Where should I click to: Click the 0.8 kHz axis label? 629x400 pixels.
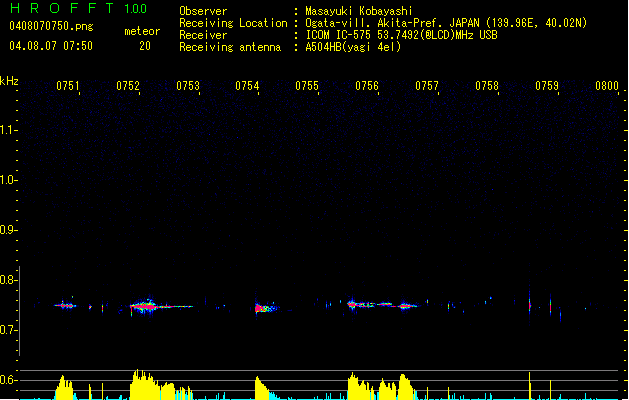pos(8,280)
